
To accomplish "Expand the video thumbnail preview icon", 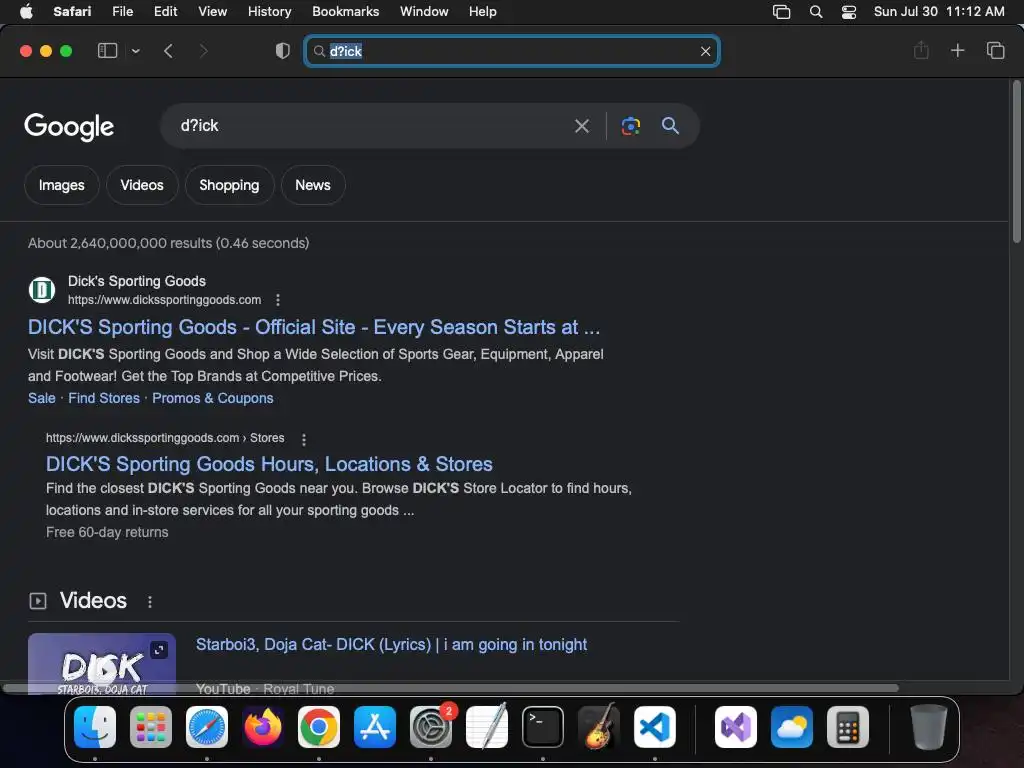I will click(159, 650).
